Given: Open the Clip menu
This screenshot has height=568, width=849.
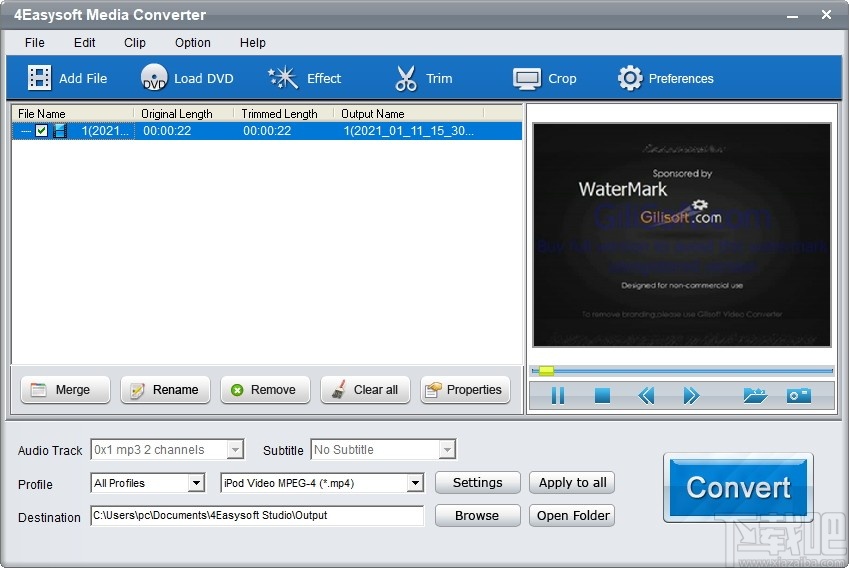Looking at the screenshot, I should [x=135, y=42].
